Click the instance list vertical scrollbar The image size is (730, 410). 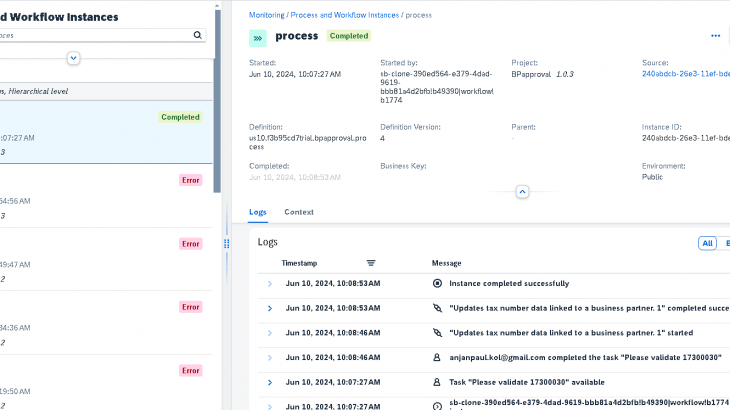coord(217,101)
